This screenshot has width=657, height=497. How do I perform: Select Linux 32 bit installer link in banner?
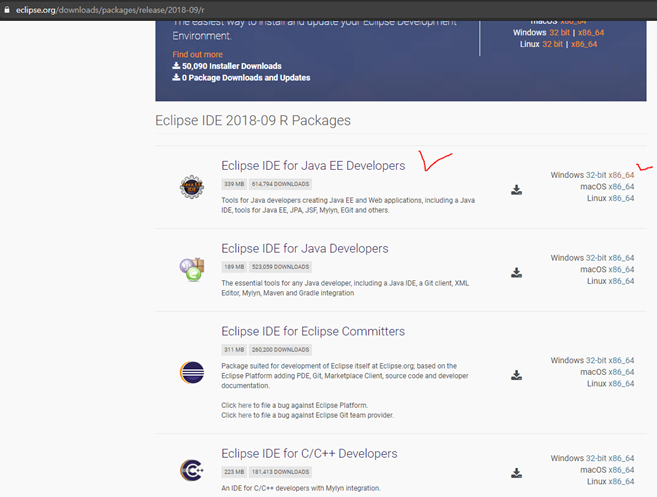coord(552,44)
